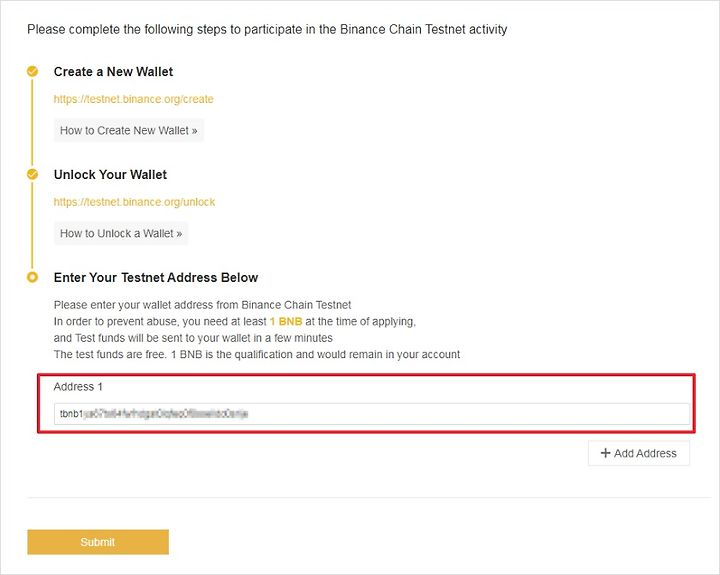Click the progress line between steps two and three

pos(32,225)
